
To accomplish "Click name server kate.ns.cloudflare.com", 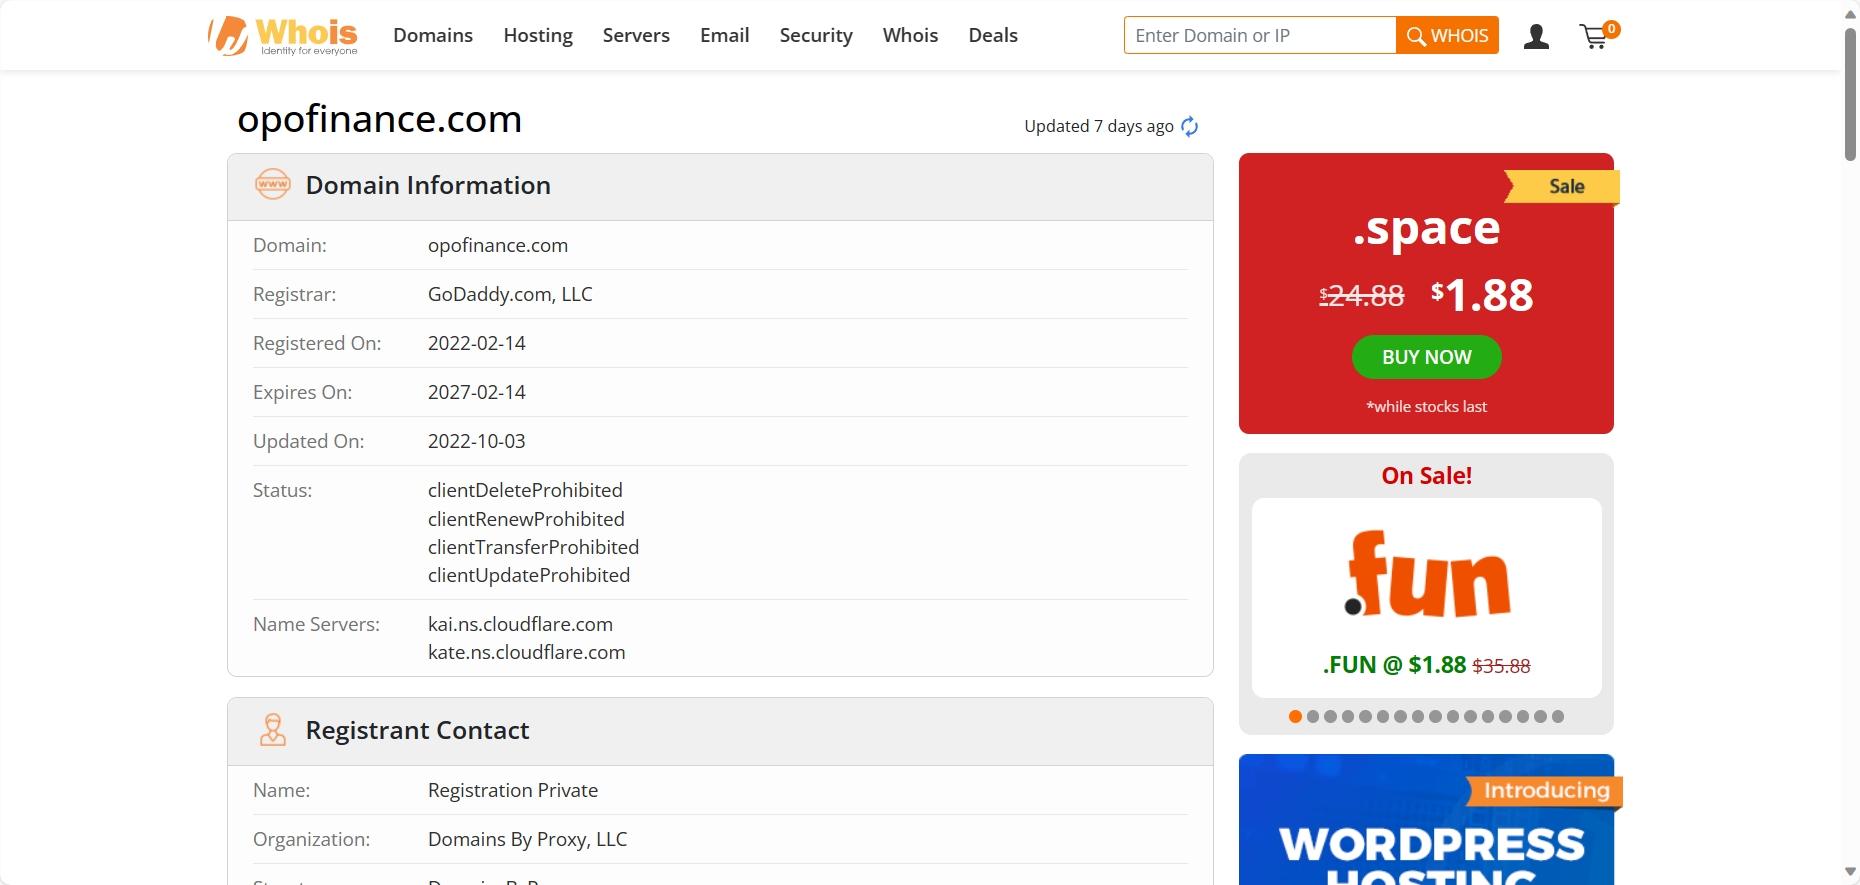I will point(527,652).
